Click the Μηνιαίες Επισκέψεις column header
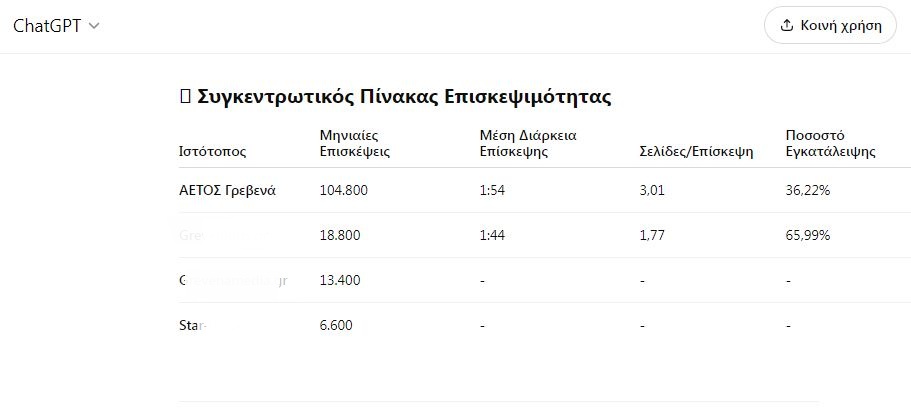Screen dimensions: 911x409 click(355, 143)
